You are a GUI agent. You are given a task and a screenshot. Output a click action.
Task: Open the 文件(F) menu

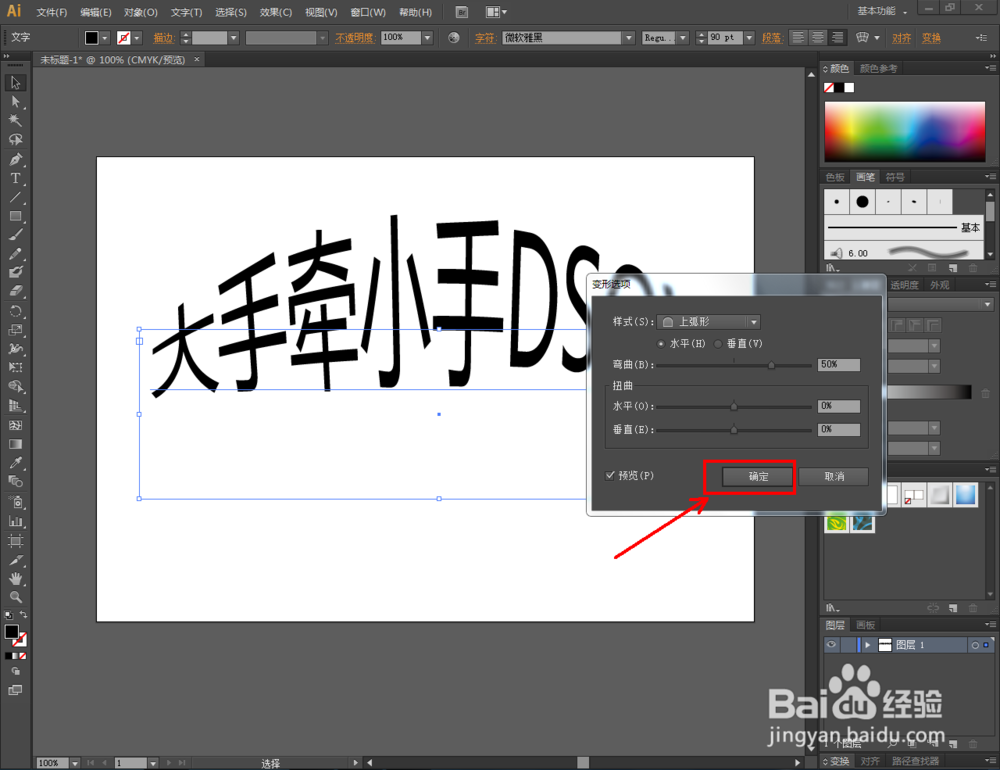(52, 12)
